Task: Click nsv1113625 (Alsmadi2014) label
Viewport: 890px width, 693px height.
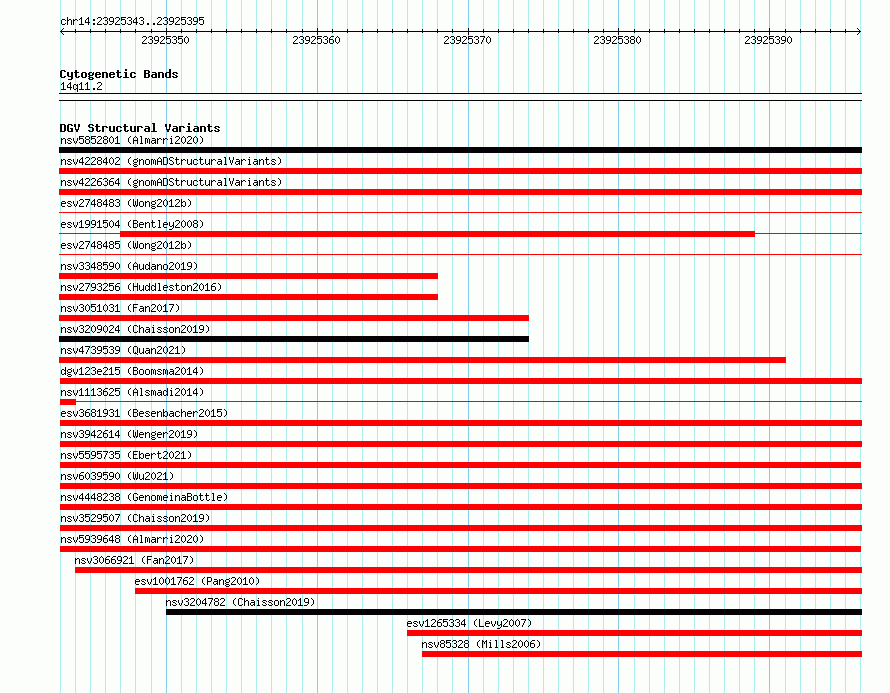Action: (x=132, y=392)
